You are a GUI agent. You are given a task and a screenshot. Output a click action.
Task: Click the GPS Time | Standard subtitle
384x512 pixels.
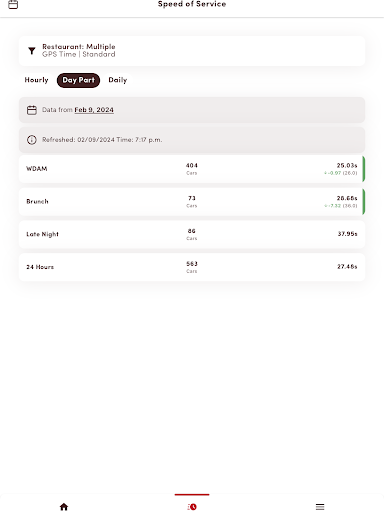(x=79, y=54)
